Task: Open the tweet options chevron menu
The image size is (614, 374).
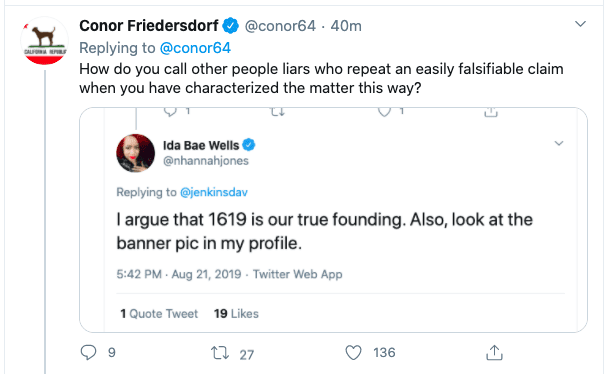Action: [580, 24]
